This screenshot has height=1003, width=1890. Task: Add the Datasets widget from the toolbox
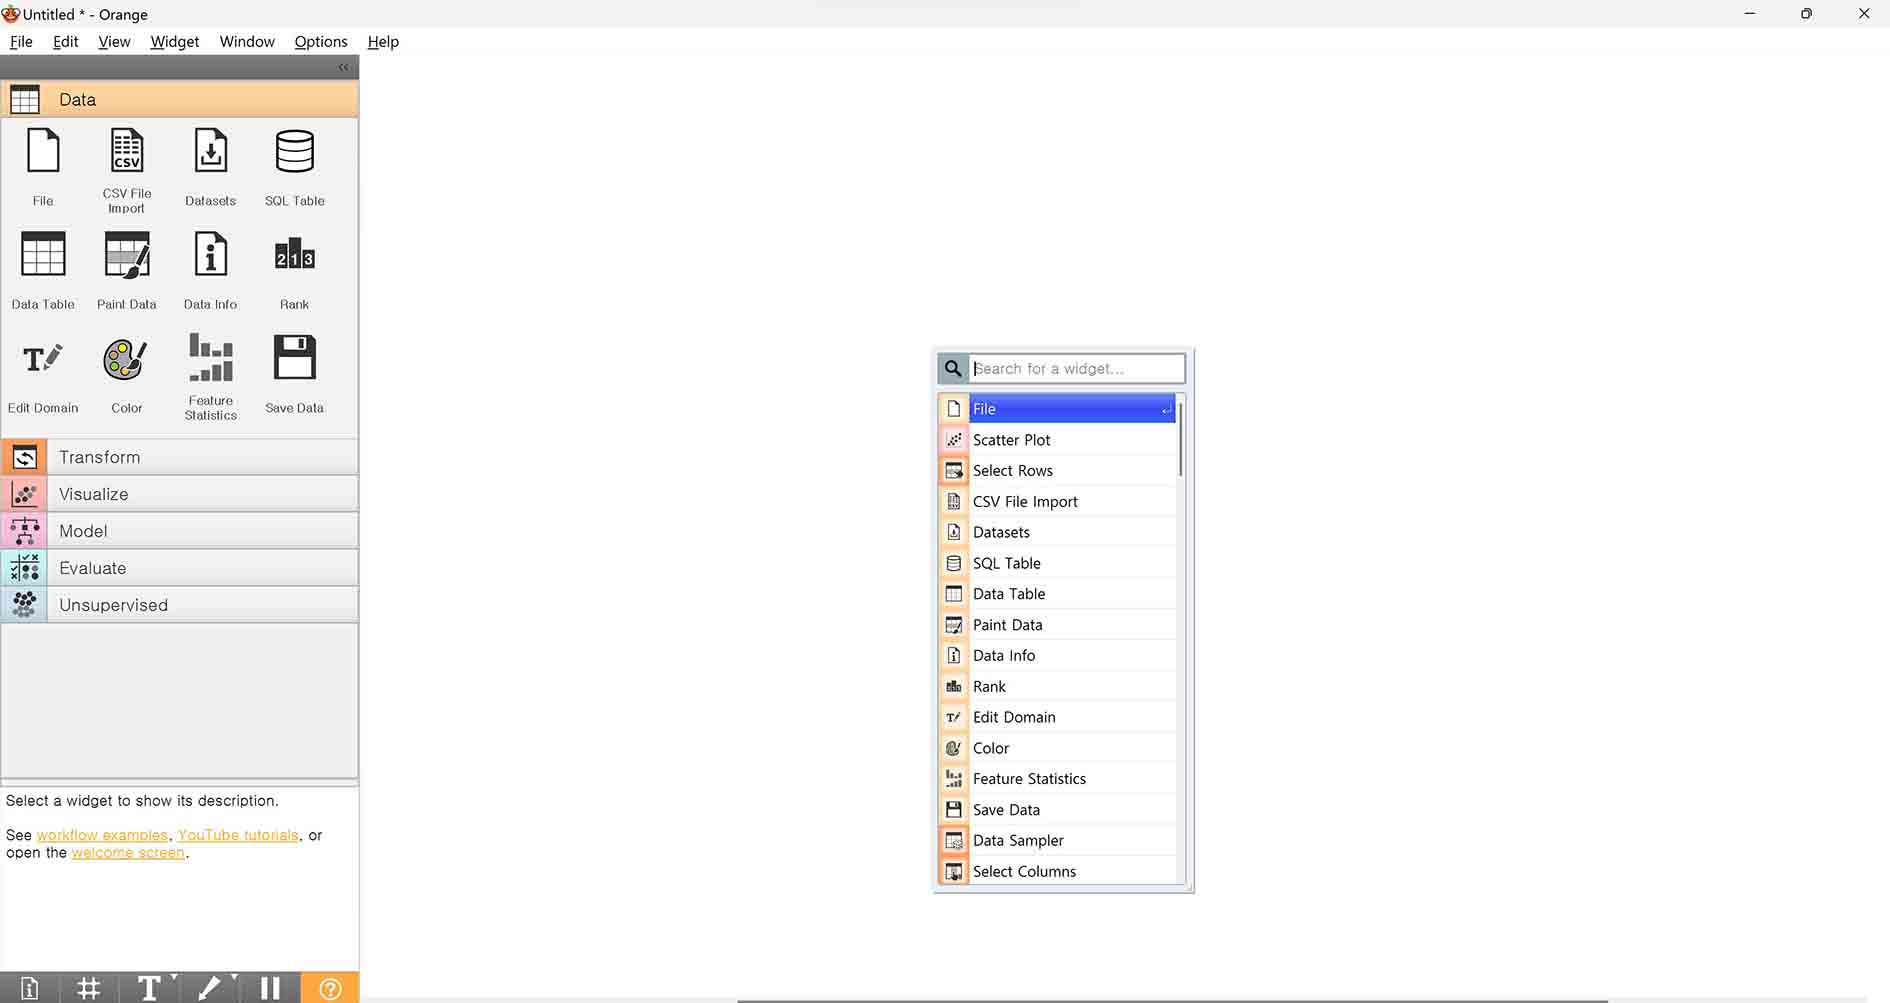210,167
